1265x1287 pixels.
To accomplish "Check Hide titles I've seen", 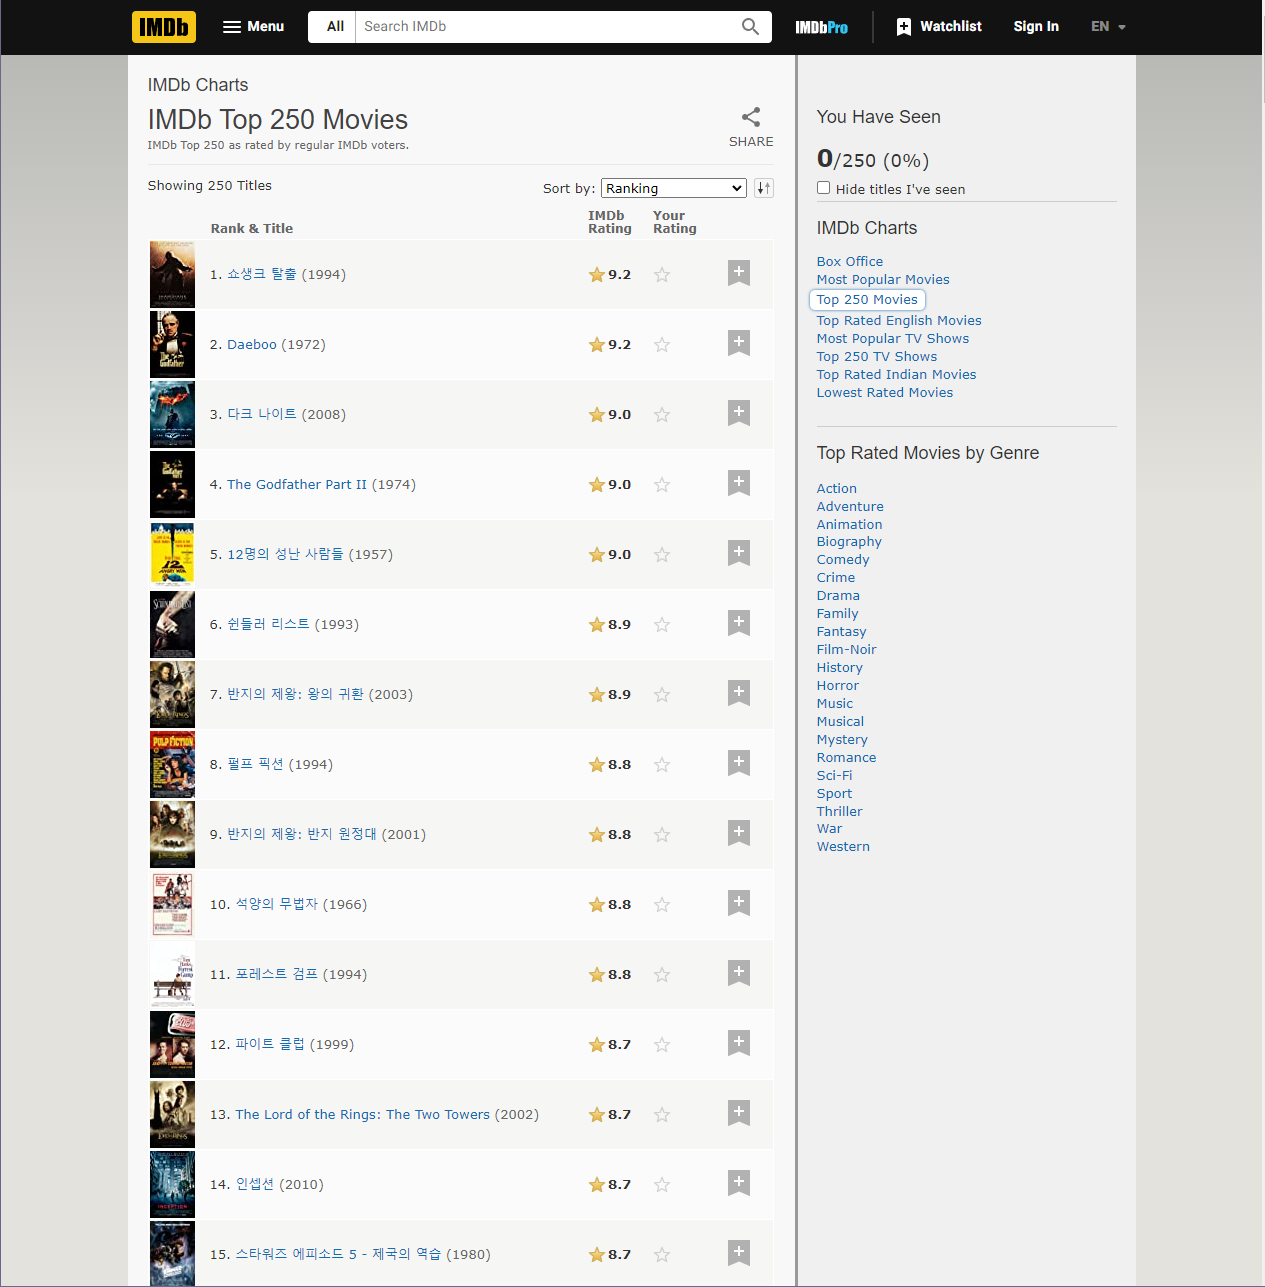I will pos(824,188).
